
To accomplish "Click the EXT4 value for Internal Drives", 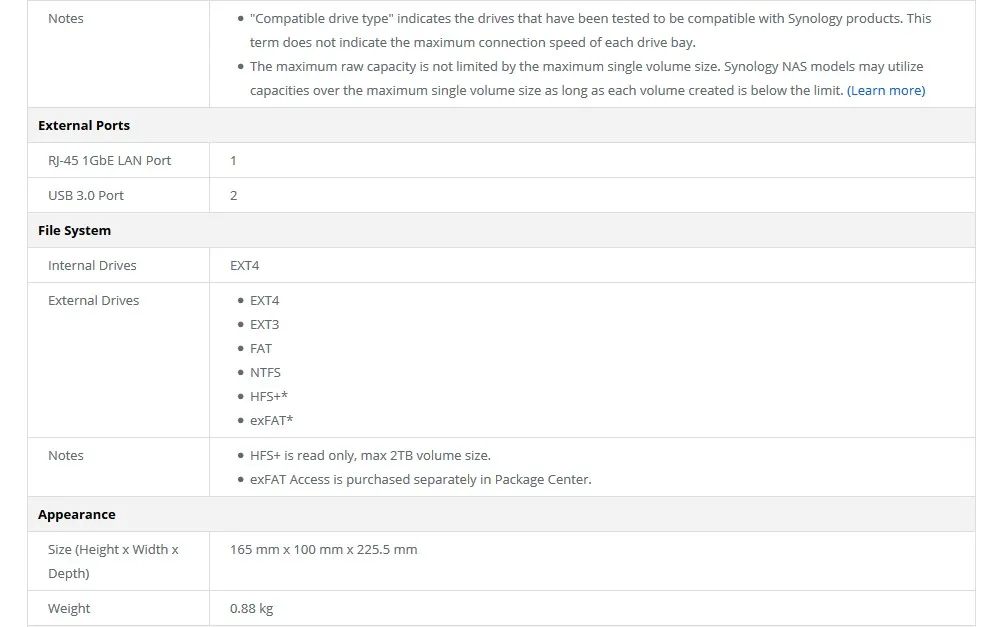I will 244,266.
